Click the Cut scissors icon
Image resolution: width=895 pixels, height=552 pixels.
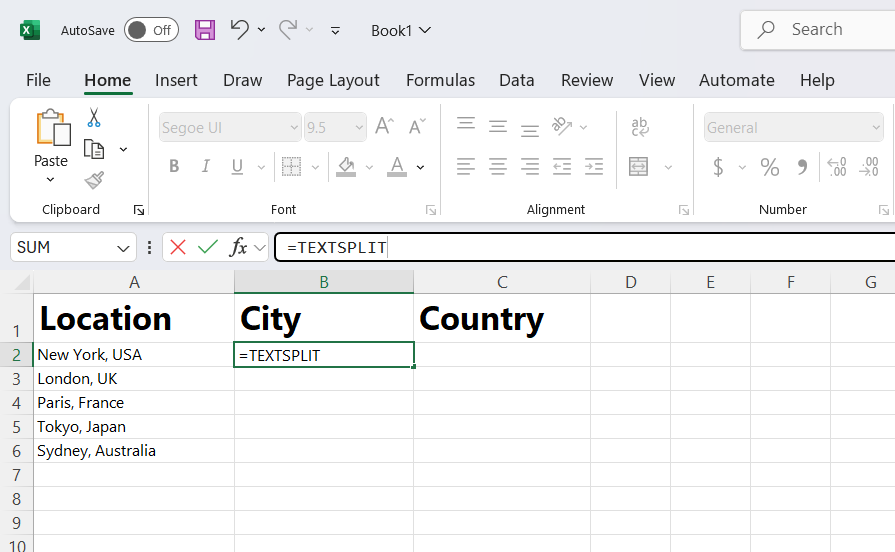click(94, 118)
